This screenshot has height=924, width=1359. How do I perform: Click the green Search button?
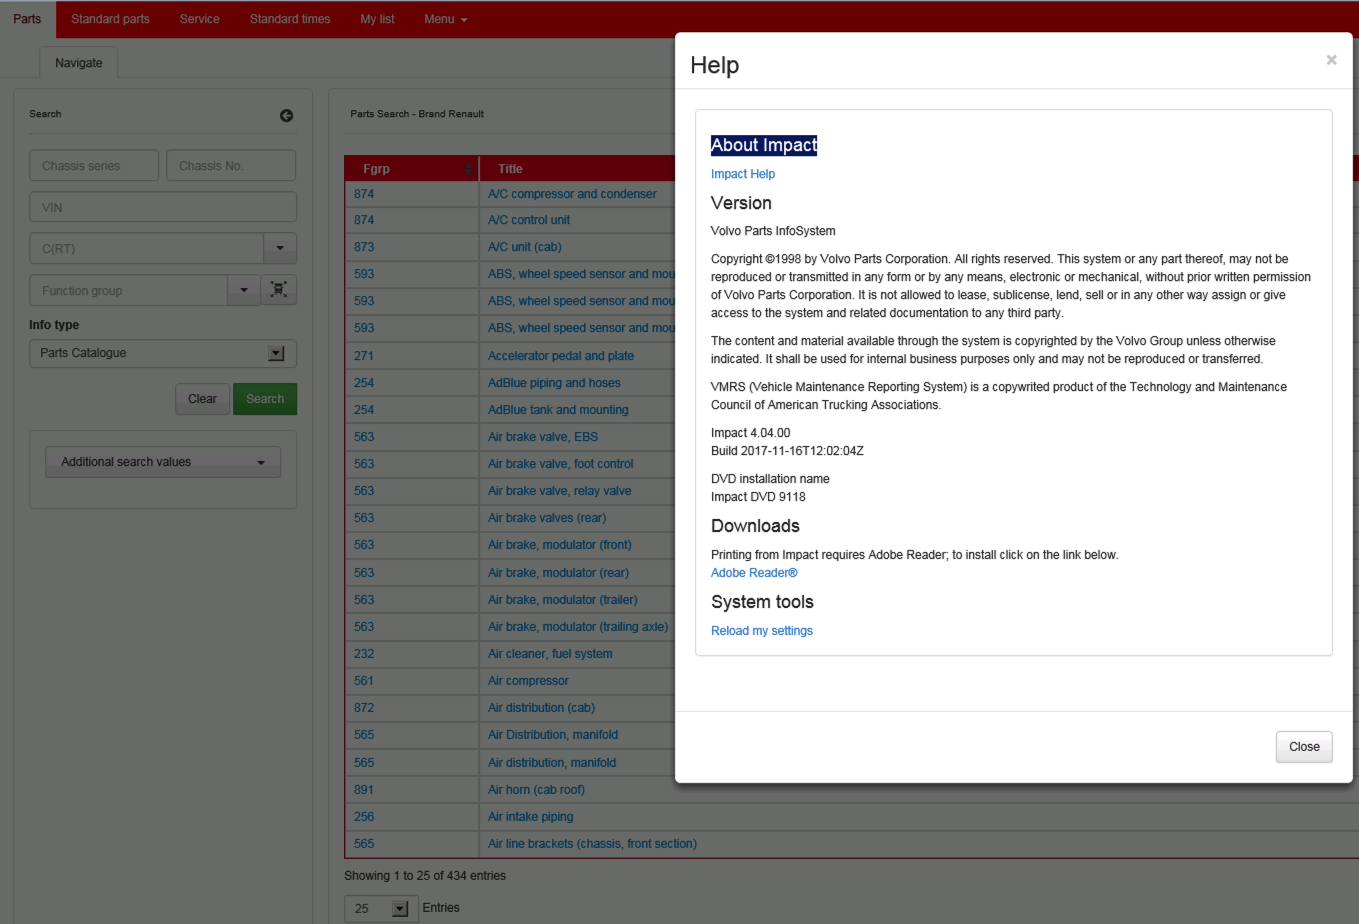pos(265,399)
